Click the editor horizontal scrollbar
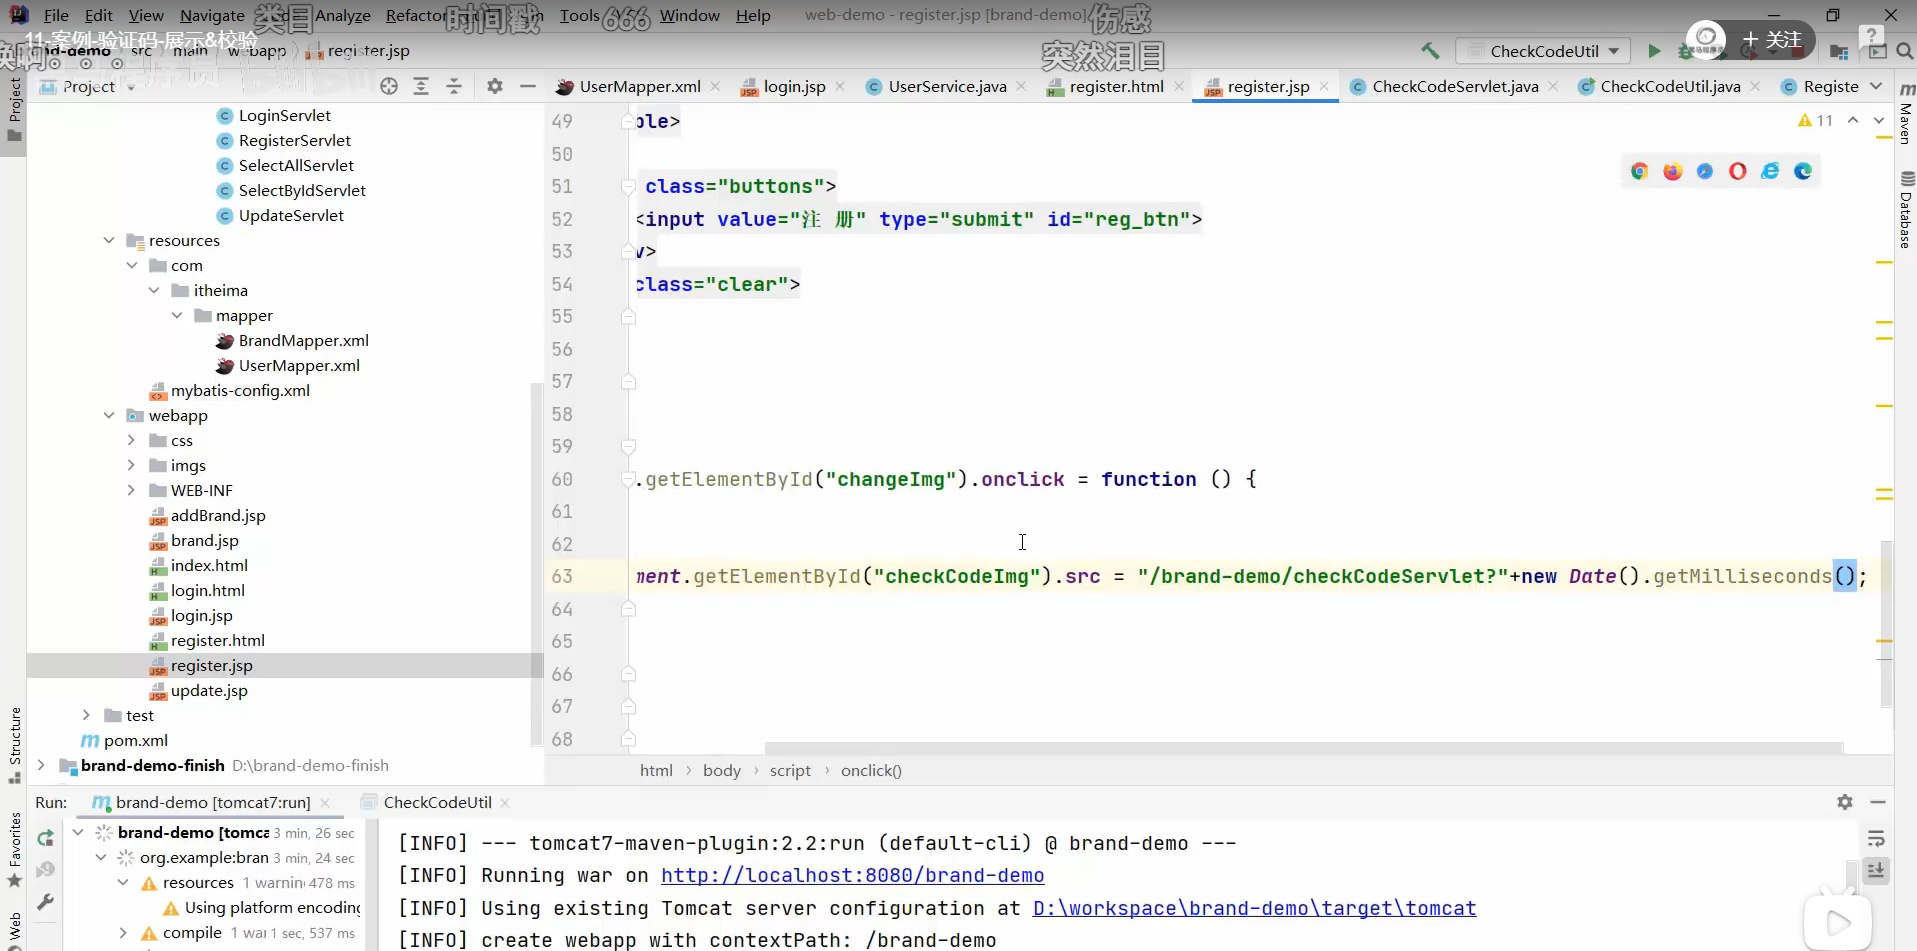This screenshot has height=951, width=1917. 1304,748
